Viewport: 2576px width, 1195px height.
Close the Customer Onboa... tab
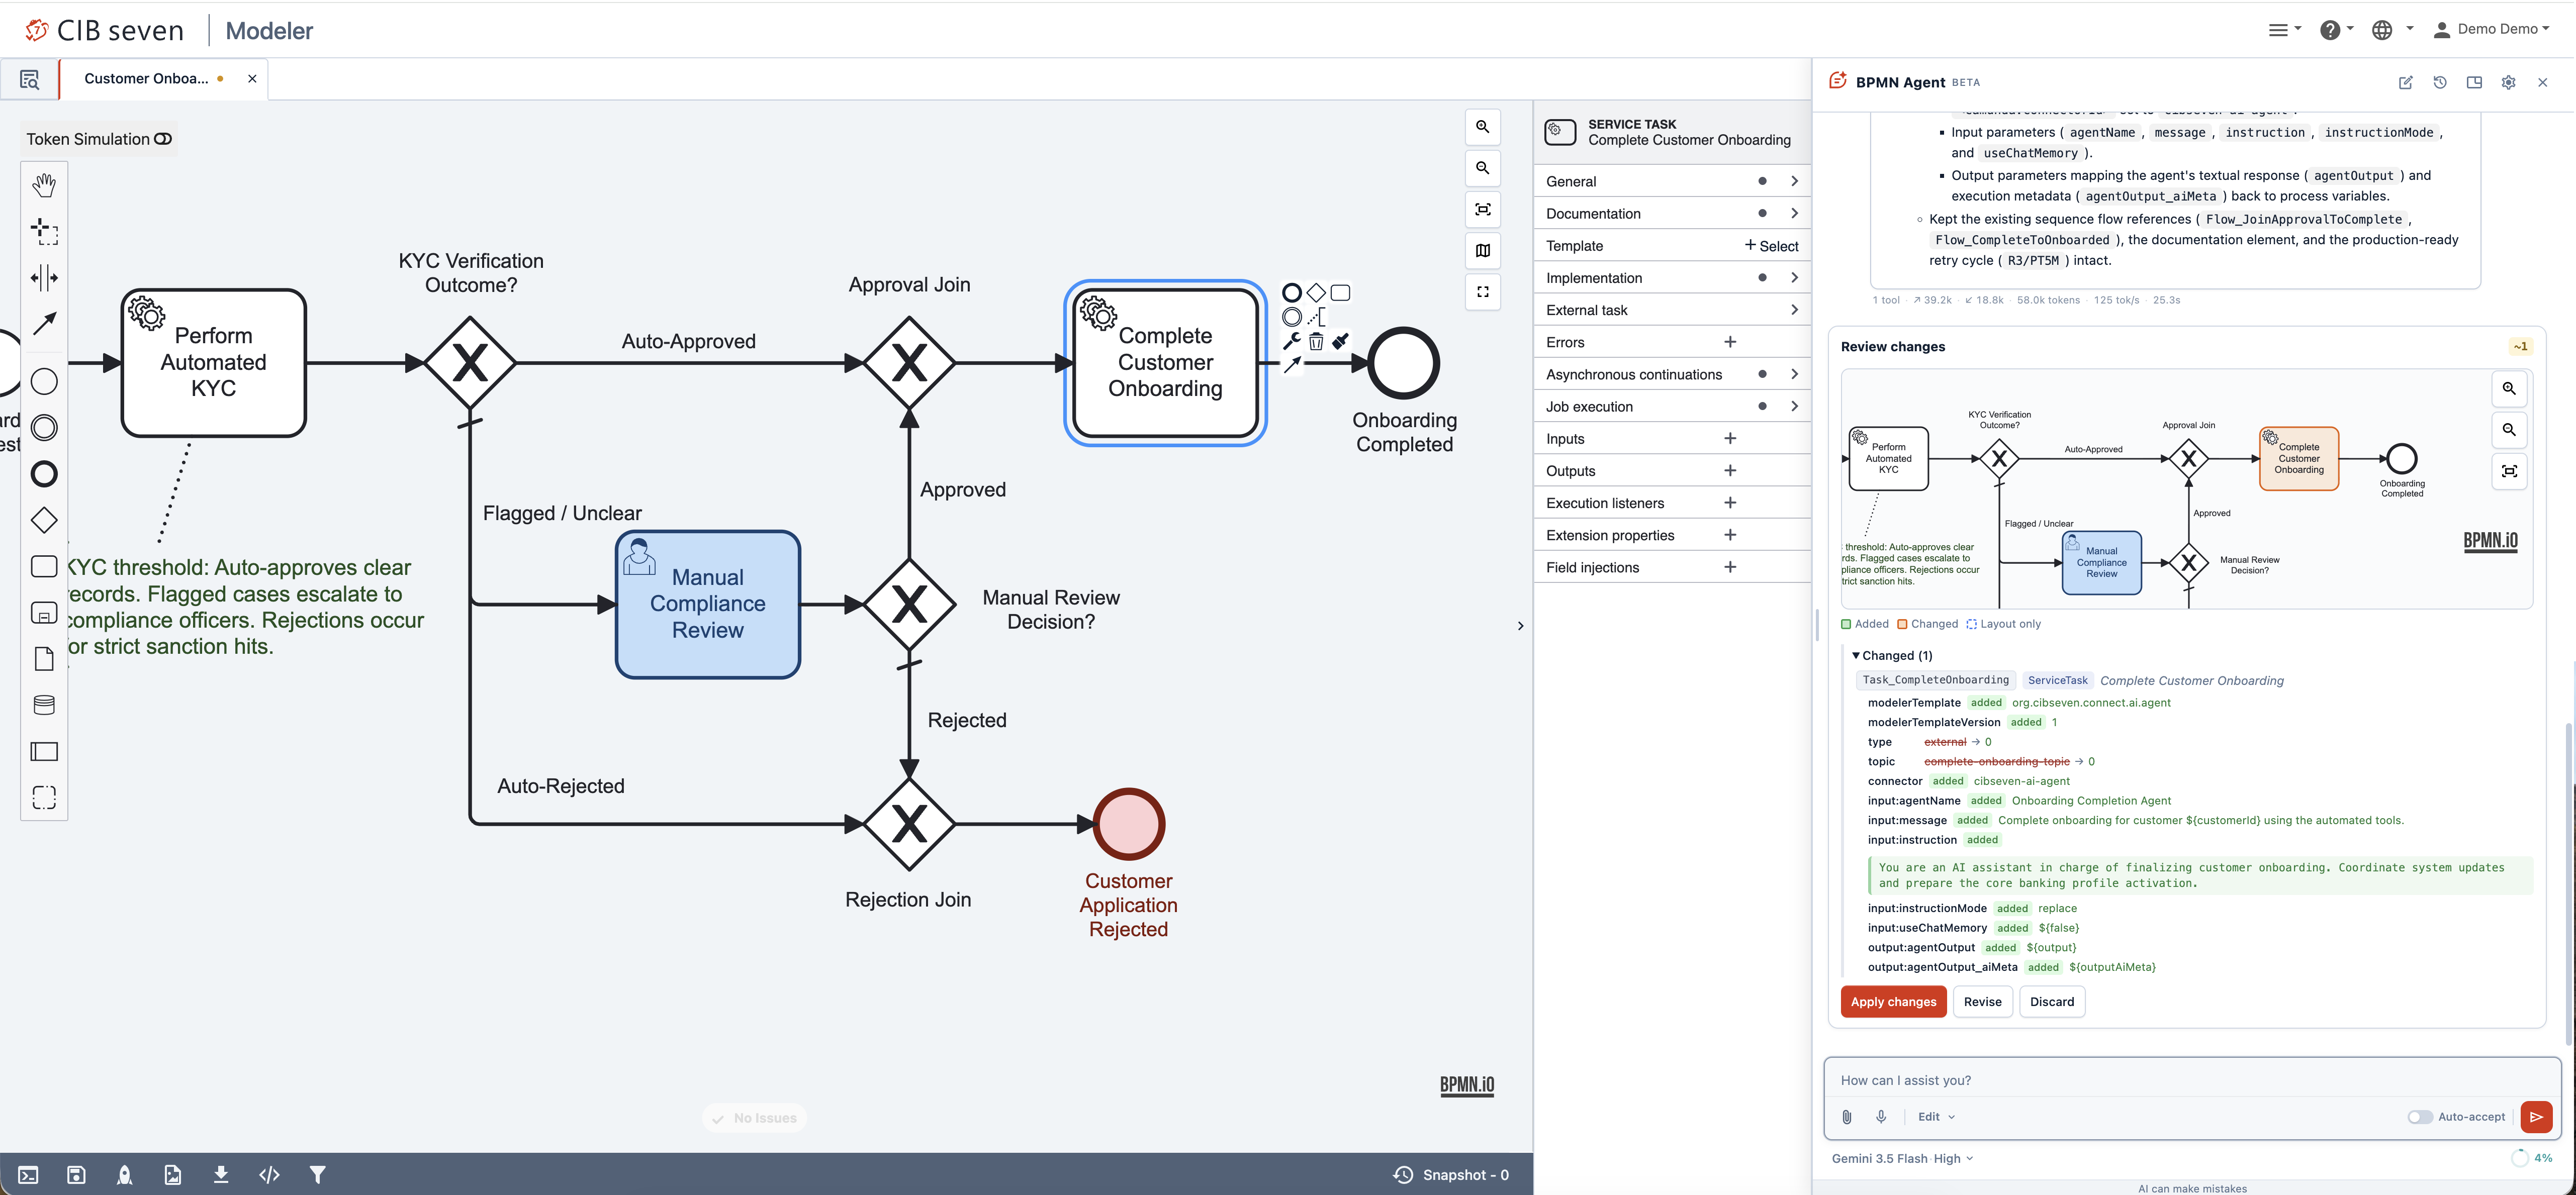pyautogui.click(x=252, y=79)
